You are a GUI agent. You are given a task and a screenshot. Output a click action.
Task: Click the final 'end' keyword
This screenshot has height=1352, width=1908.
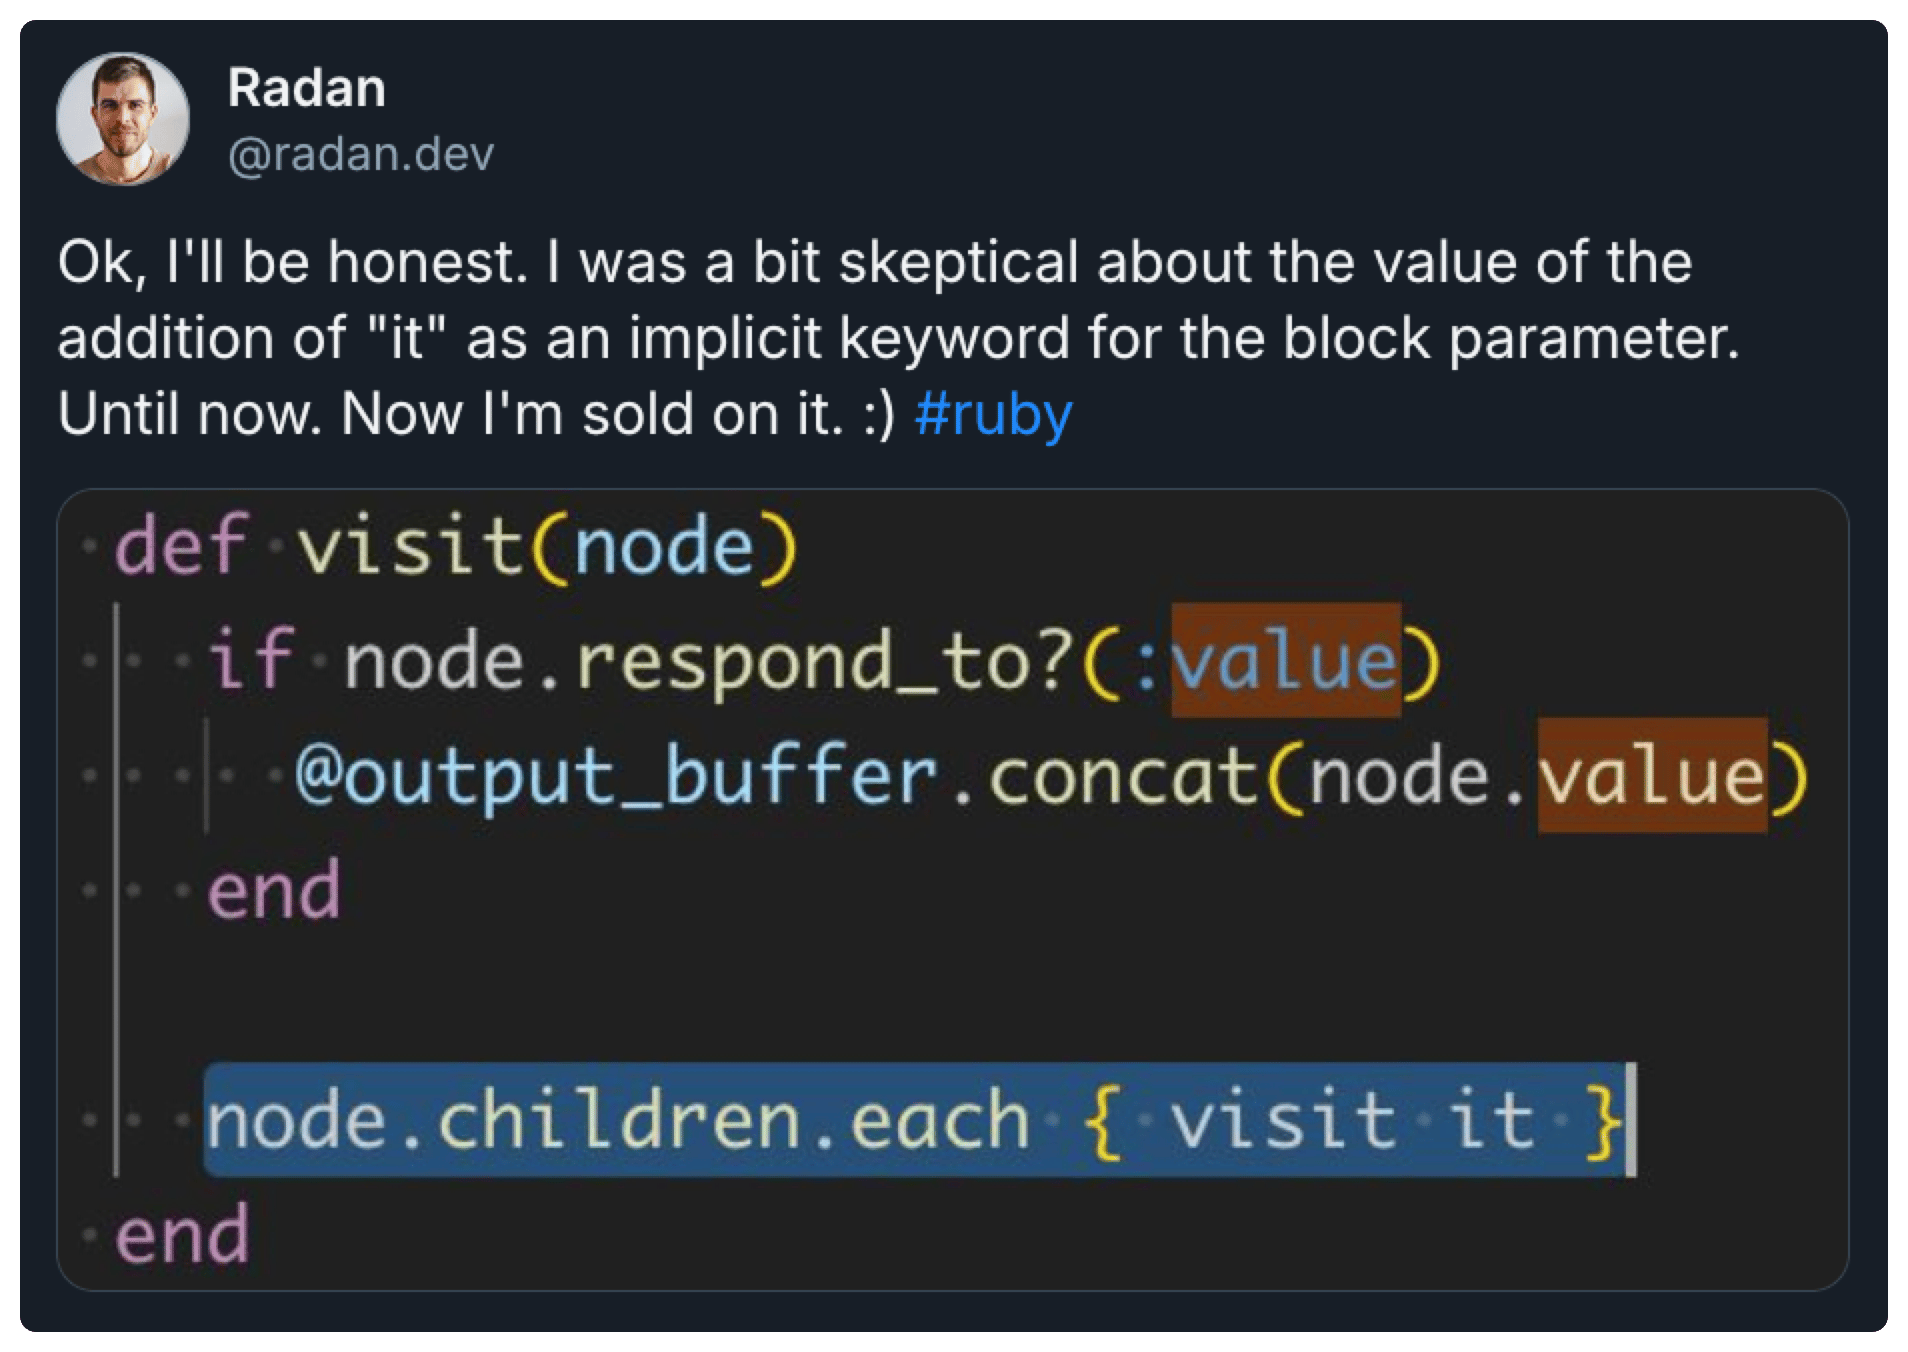(182, 1235)
